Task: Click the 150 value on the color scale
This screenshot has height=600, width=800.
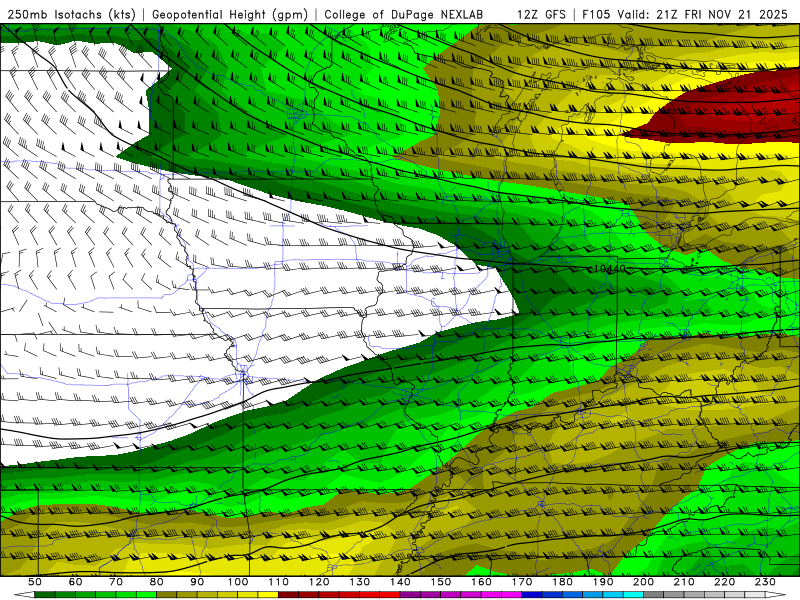Action: pyautogui.click(x=441, y=582)
